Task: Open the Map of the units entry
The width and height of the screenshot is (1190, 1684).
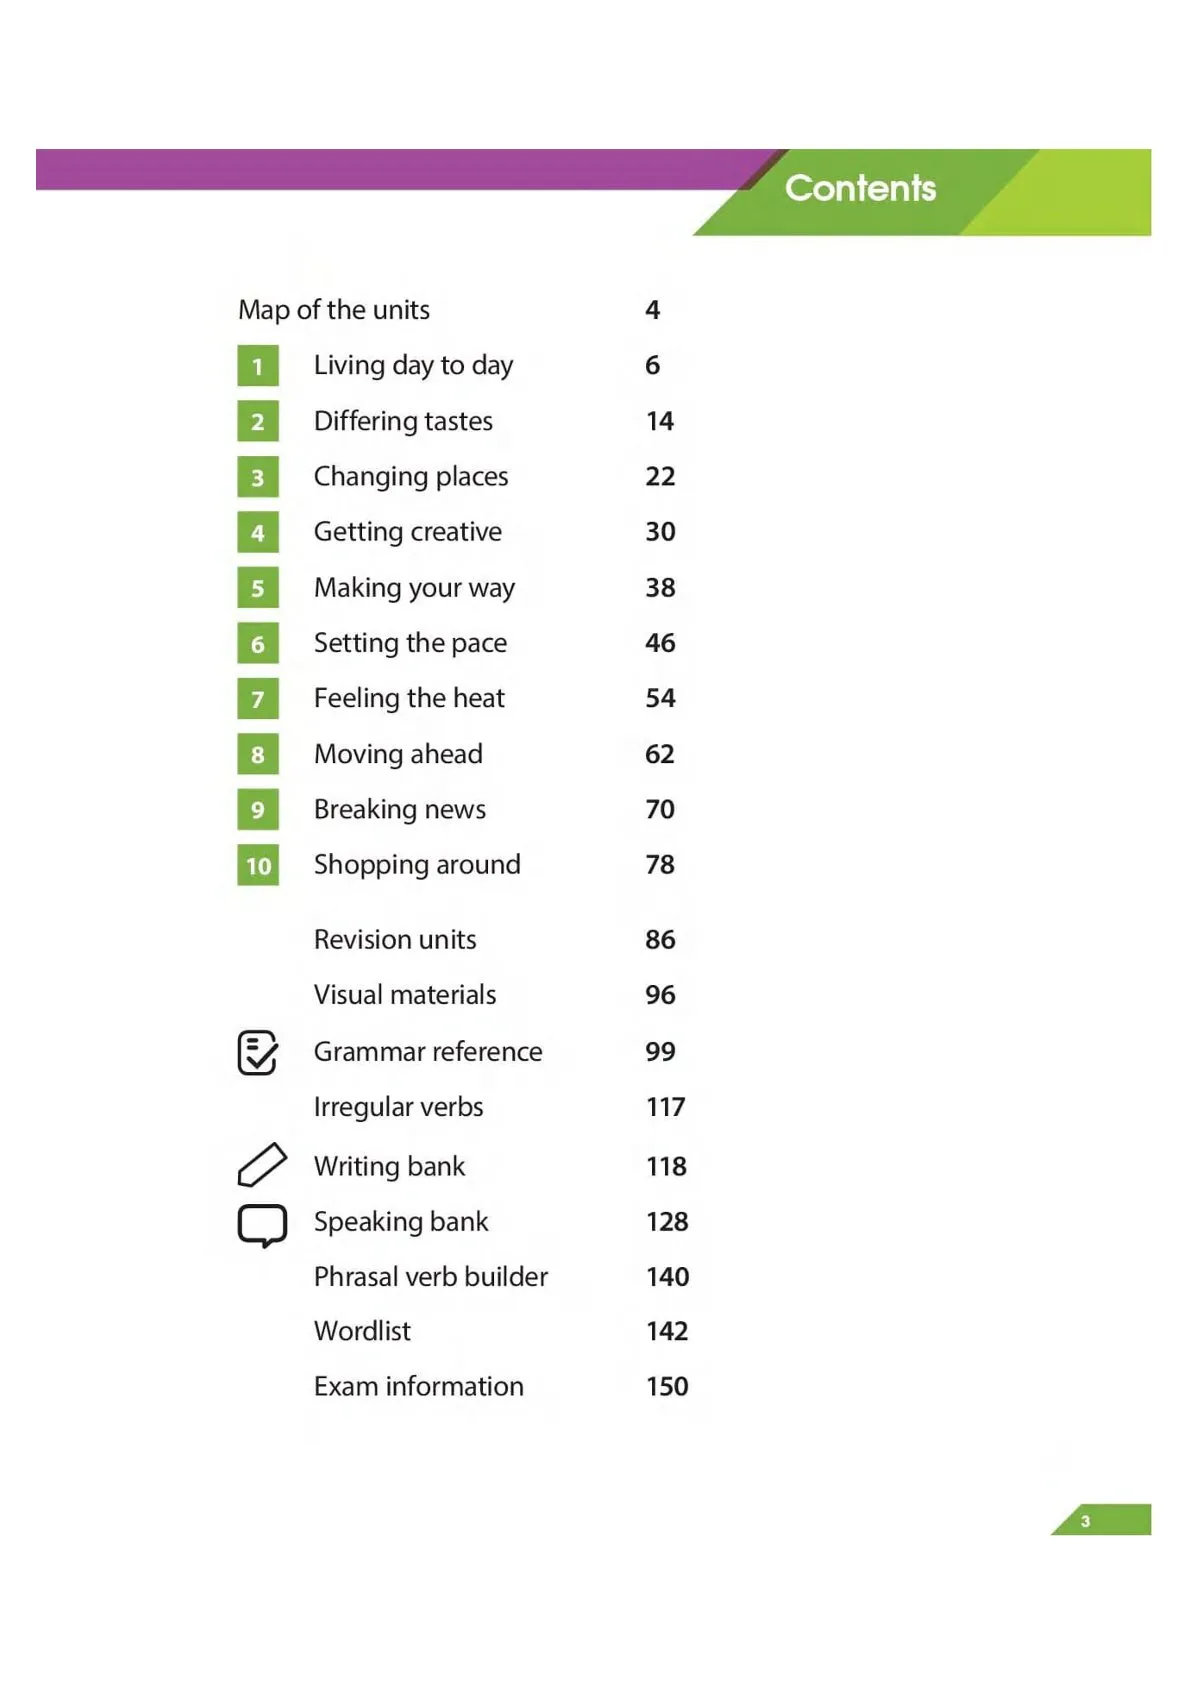Action: tap(334, 310)
